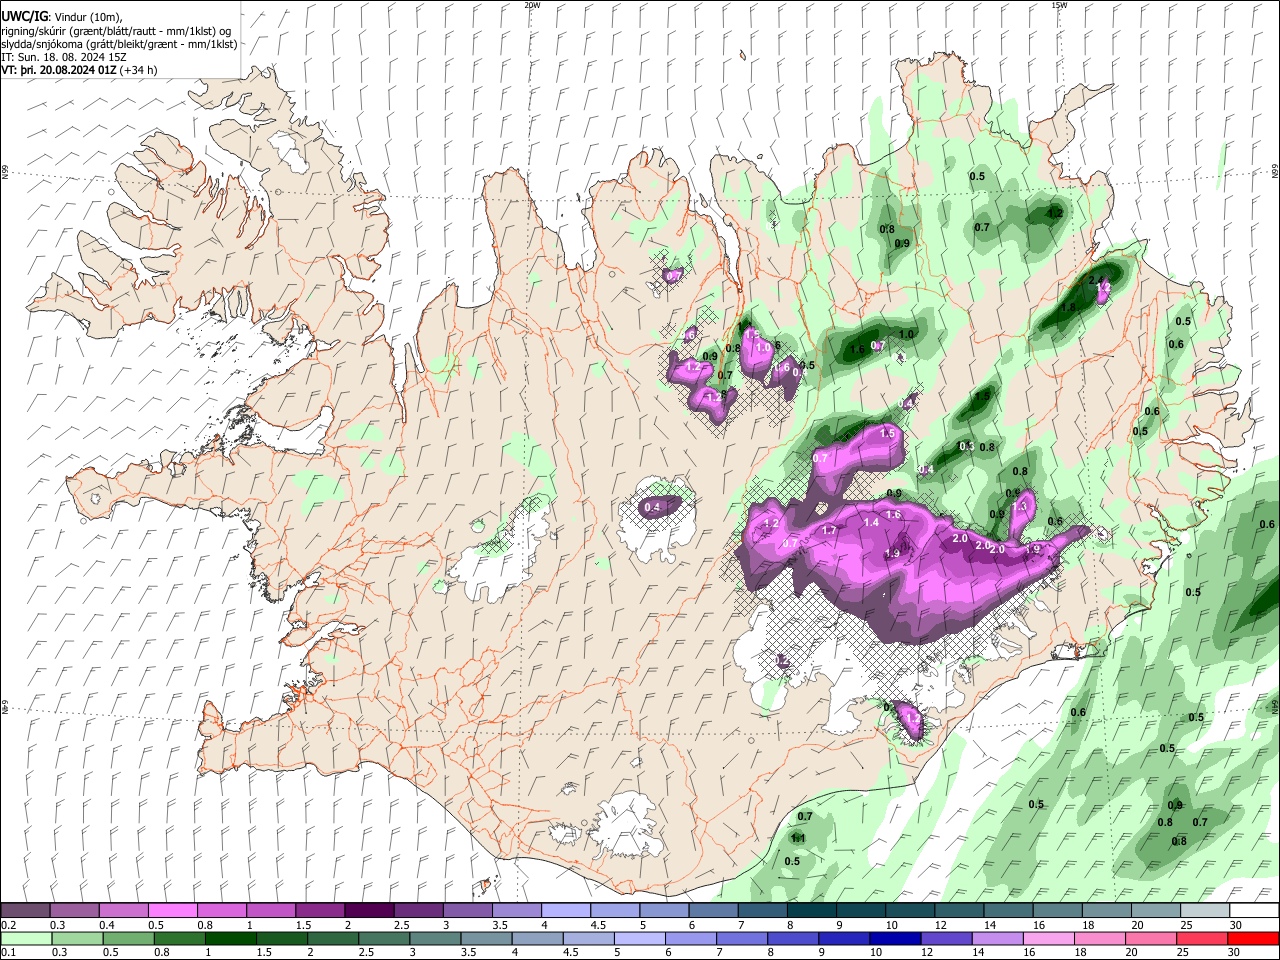The height and width of the screenshot is (960, 1280).
Task: Select the rain legend swatch between 25 and 30
Action: pos(1204,938)
